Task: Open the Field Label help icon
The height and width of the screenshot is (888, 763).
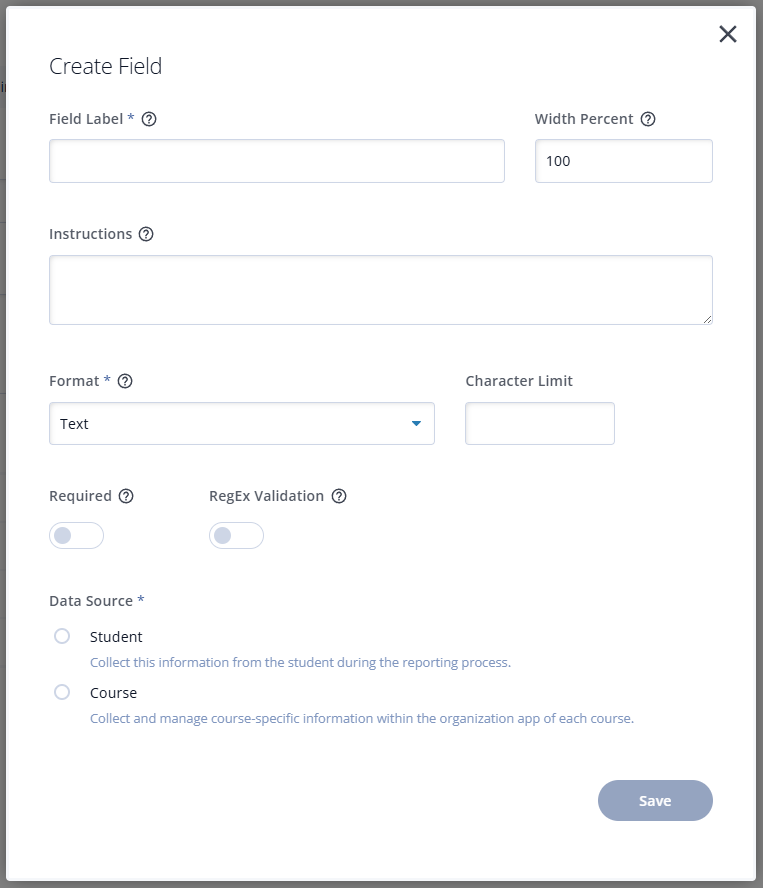Action: 149,119
